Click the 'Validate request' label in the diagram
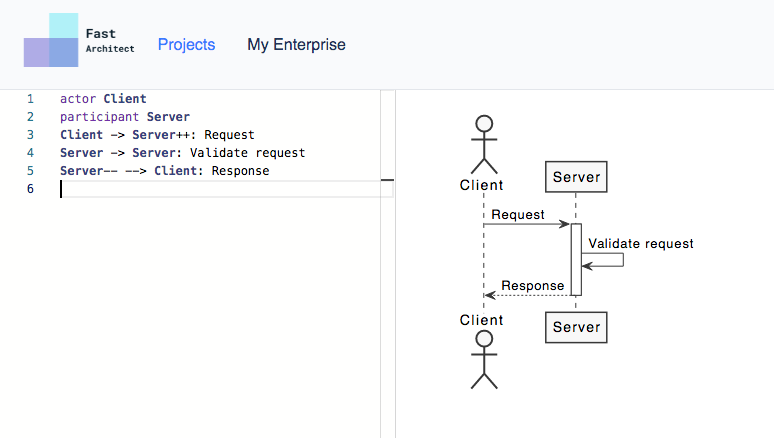The height and width of the screenshot is (438, 774). coord(641,243)
